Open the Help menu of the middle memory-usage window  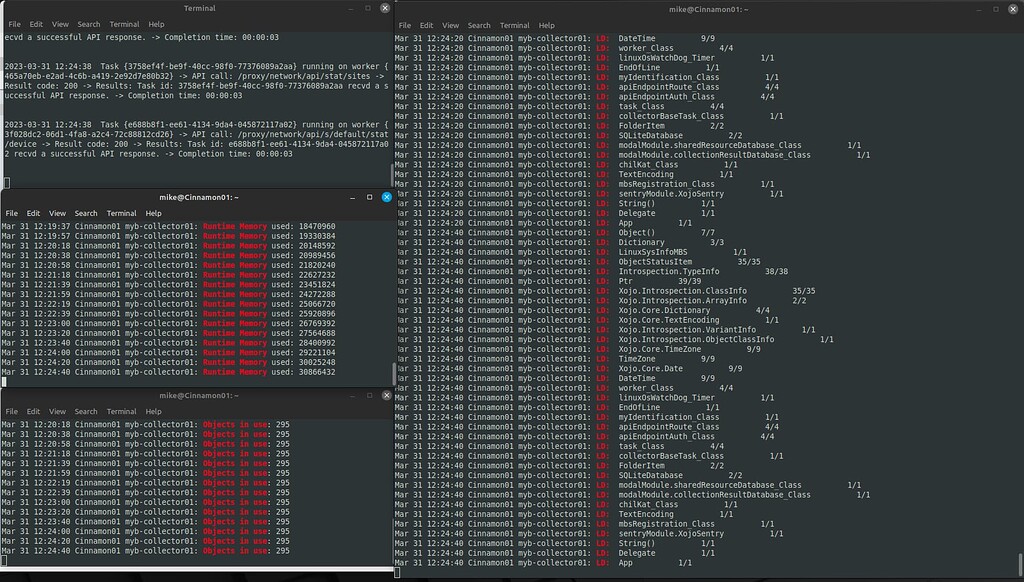155,213
